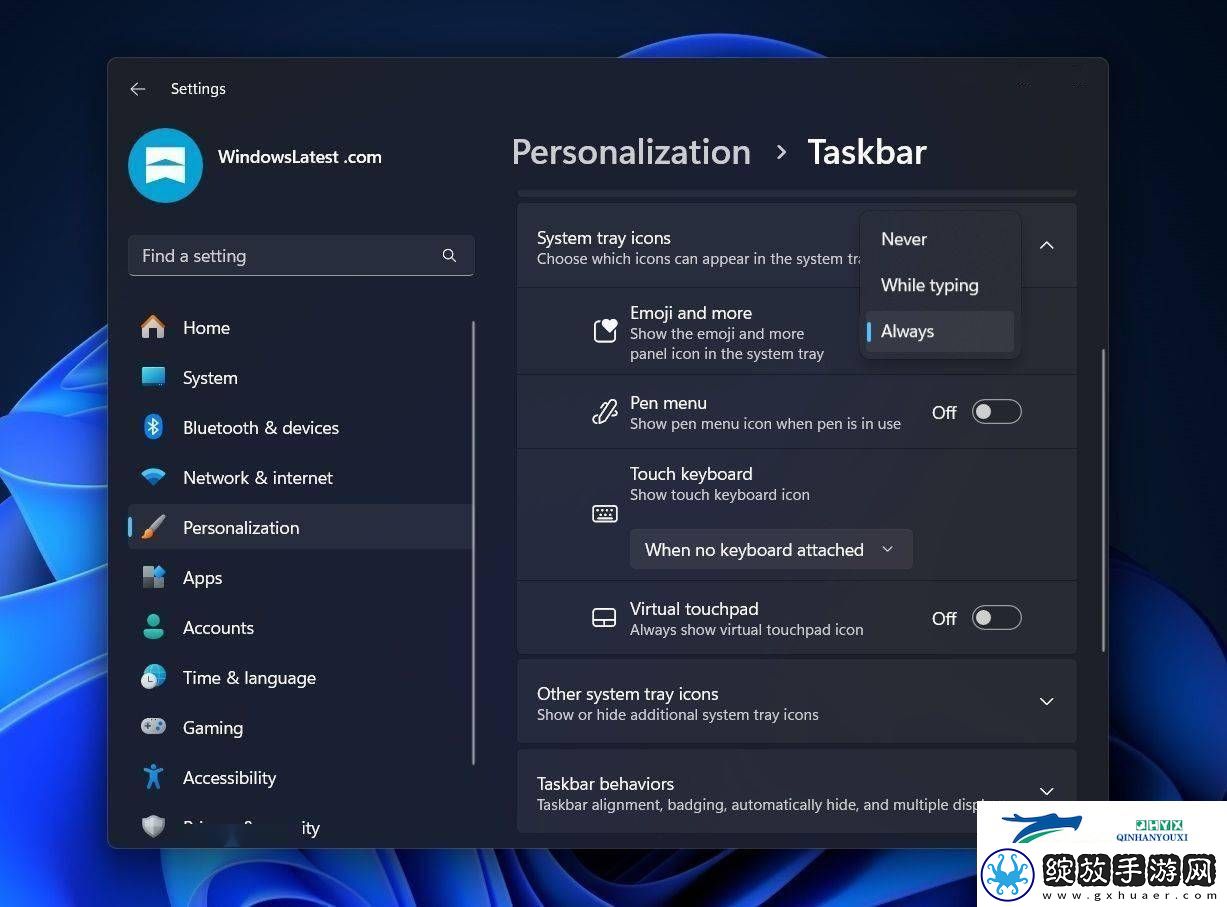Select While typing option
The width and height of the screenshot is (1227, 907).
point(940,285)
